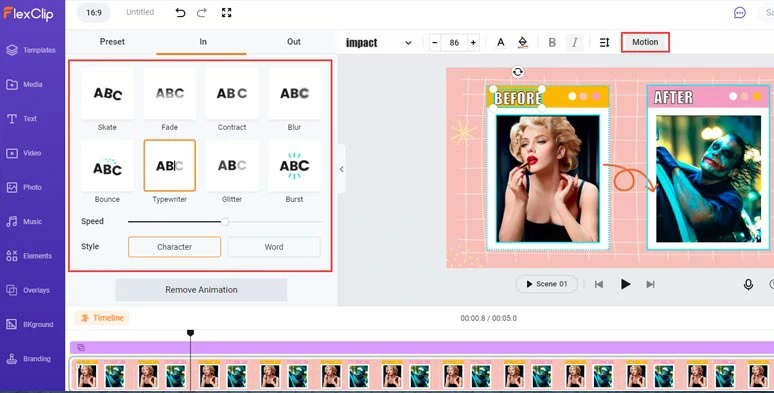The image size is (774, 393).
Task: Click the timeline playhead marker
Action: click(x=191, y=333)
